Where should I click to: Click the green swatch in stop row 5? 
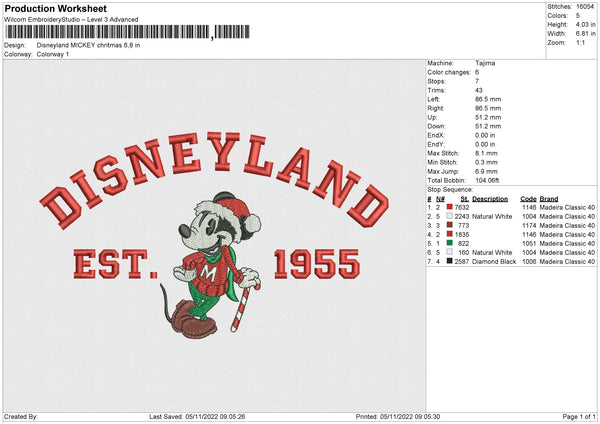click(x=450, y=243)
